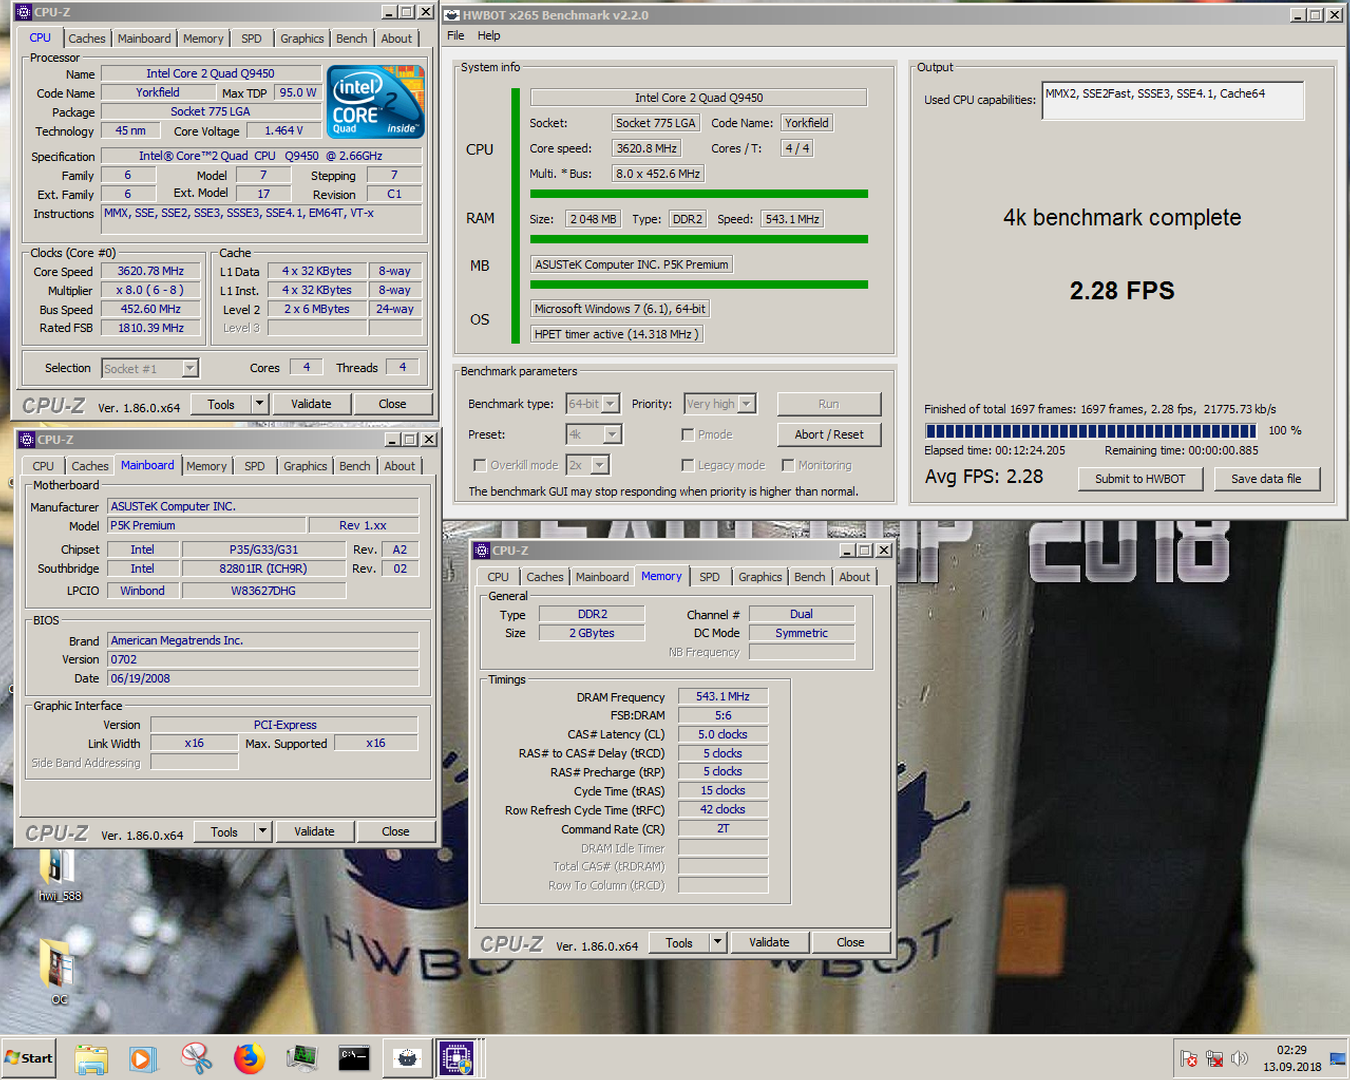This screenshot has height=1080, width=1350.
Task: Toggle the Monitoring checkbox
Action: click(788, 466)
